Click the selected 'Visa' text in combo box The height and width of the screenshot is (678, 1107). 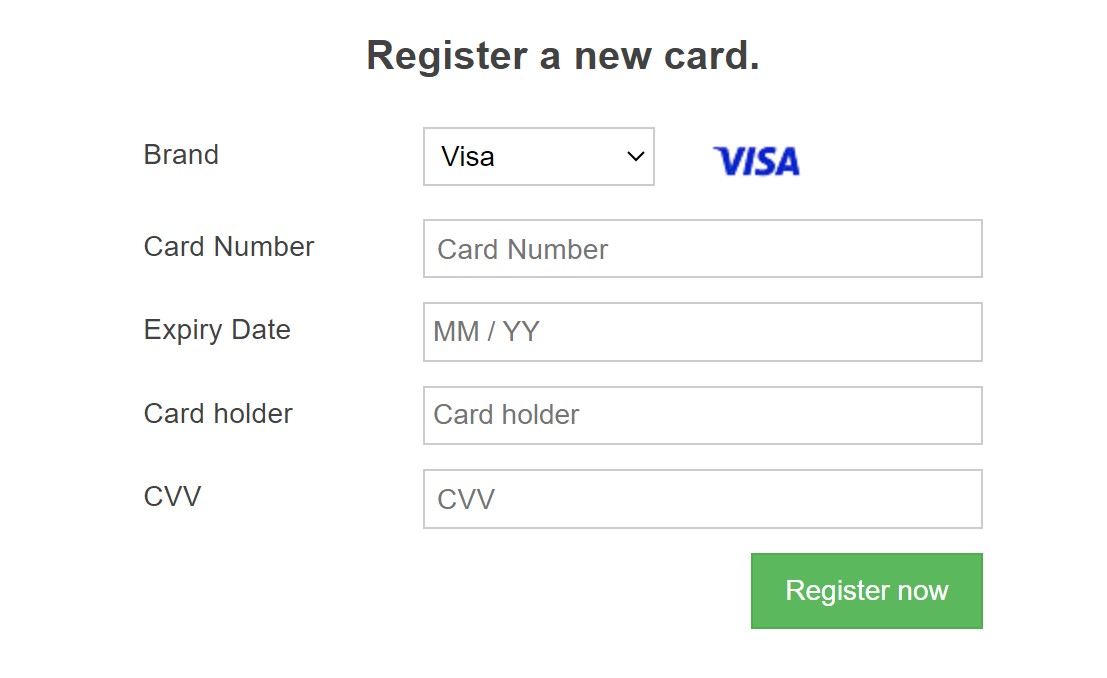click(467, 157)
